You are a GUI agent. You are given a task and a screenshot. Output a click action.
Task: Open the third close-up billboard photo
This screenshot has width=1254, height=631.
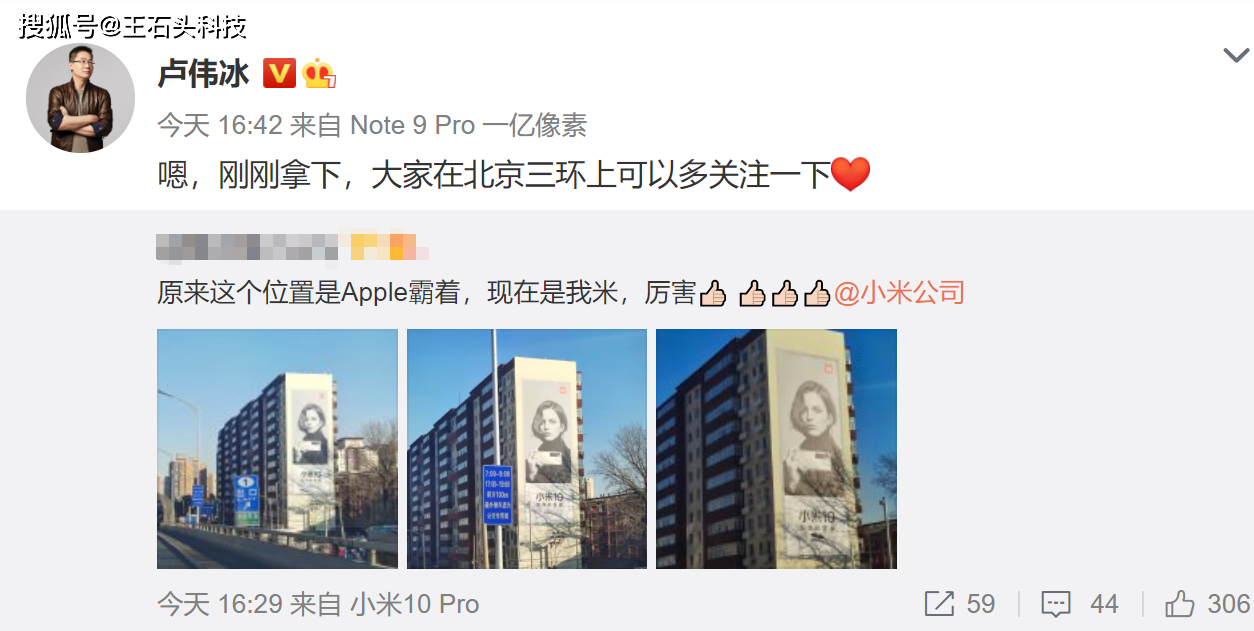pos(776,449)
